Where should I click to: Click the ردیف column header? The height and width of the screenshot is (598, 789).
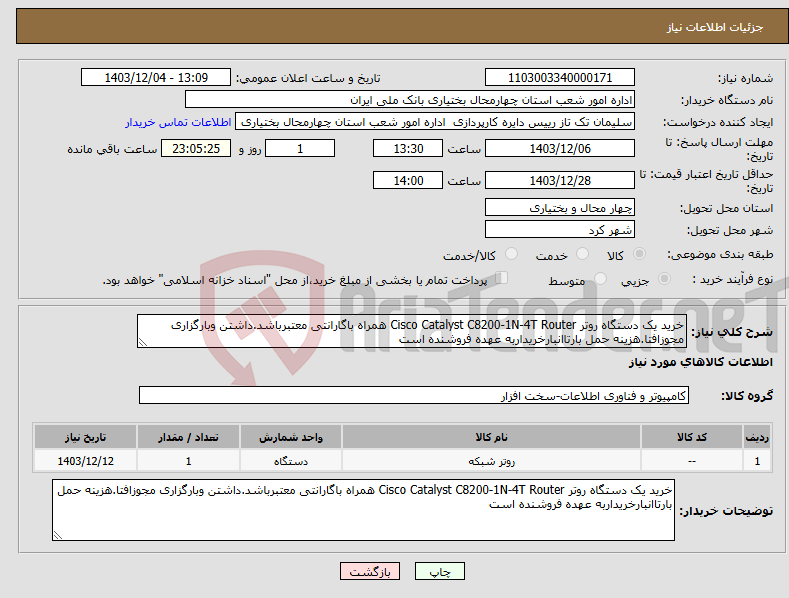pos(757,437)
